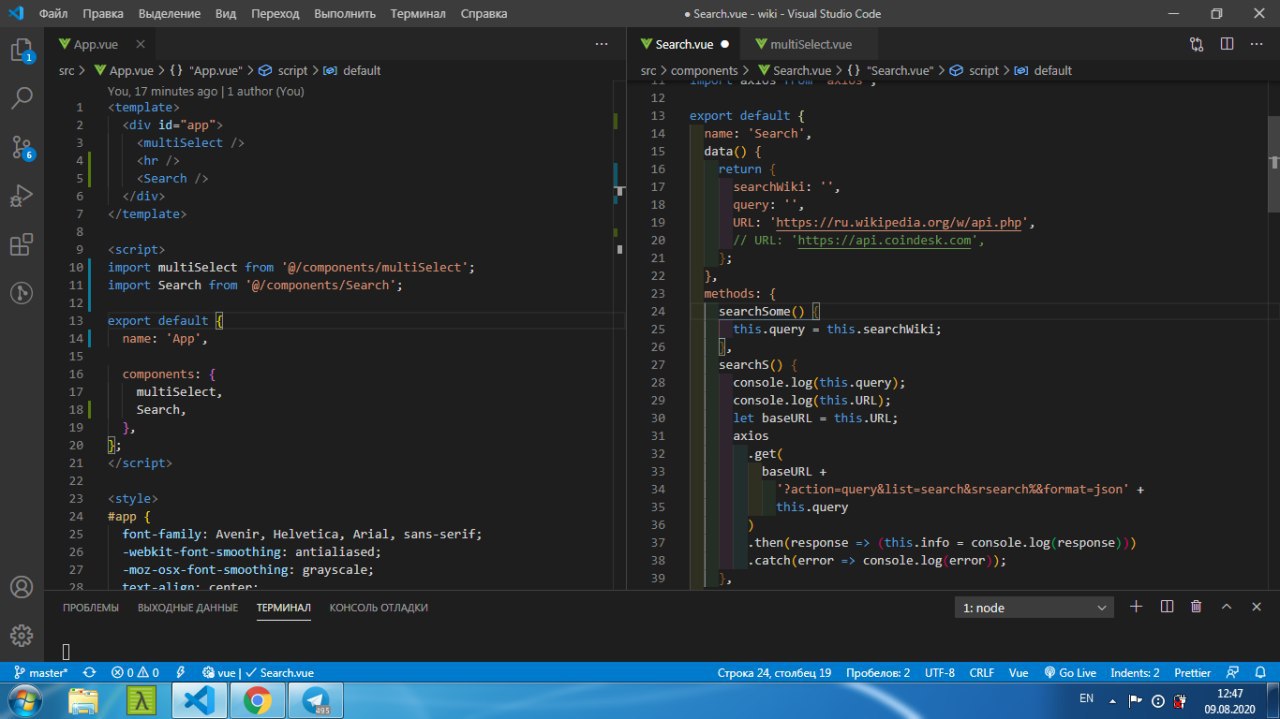Open the feedback icon in the status bar
The height and width of the screenshot is (719, 1280).
pyautogui.click(x=1232, y=673)
